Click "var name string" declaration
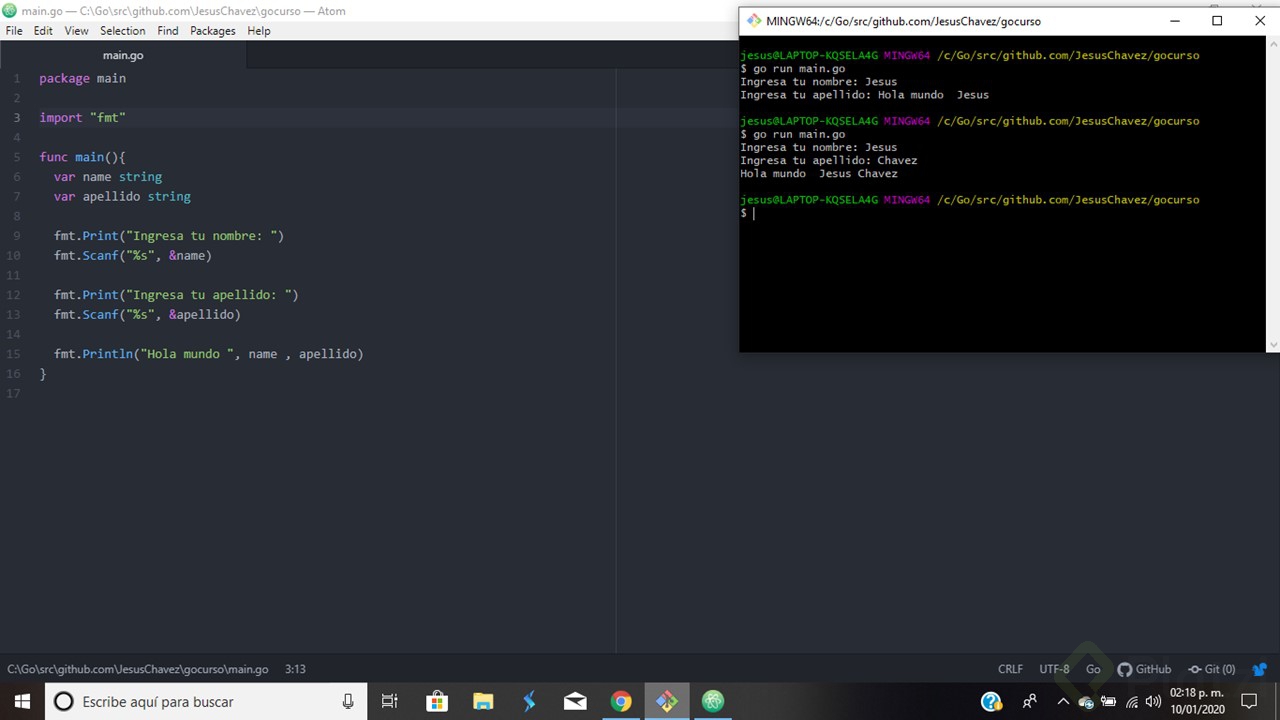The height and width of the screenshot is (720, 1280). click(x=108, y=177)
